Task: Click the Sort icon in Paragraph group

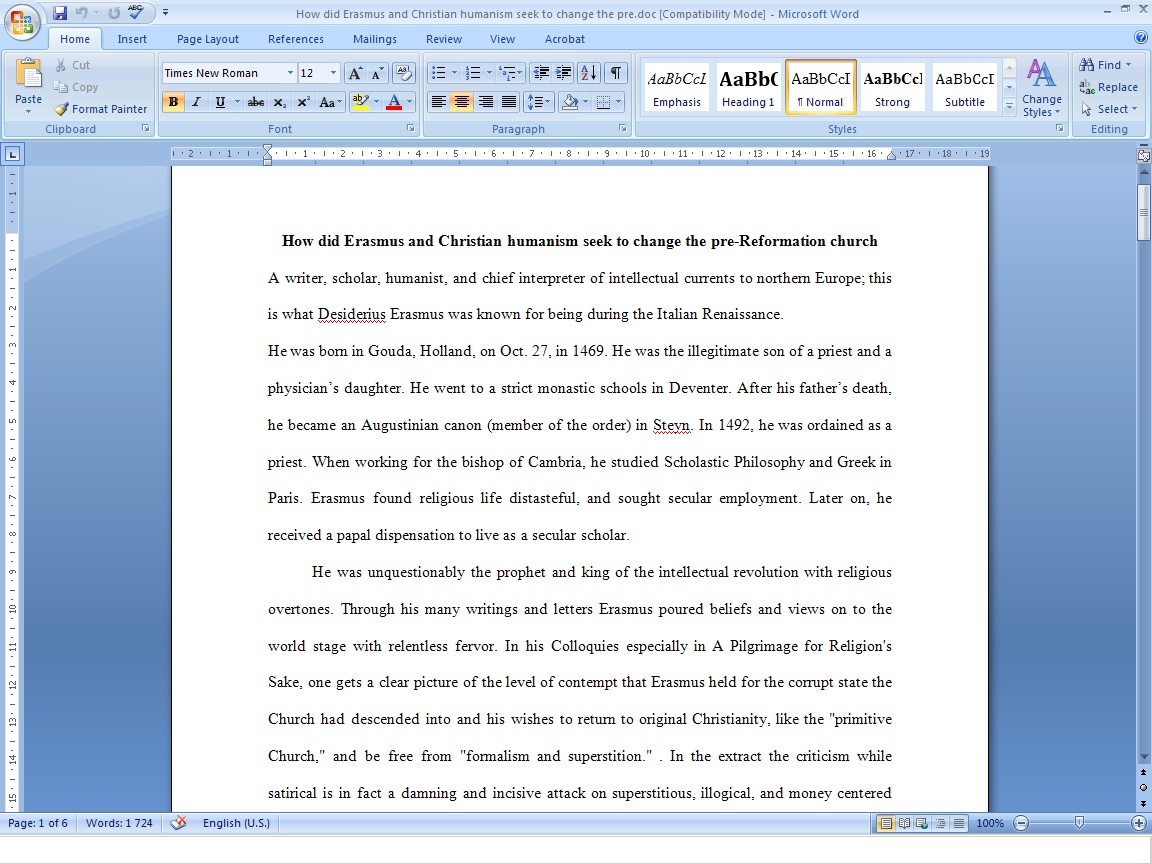Action: 588,73
